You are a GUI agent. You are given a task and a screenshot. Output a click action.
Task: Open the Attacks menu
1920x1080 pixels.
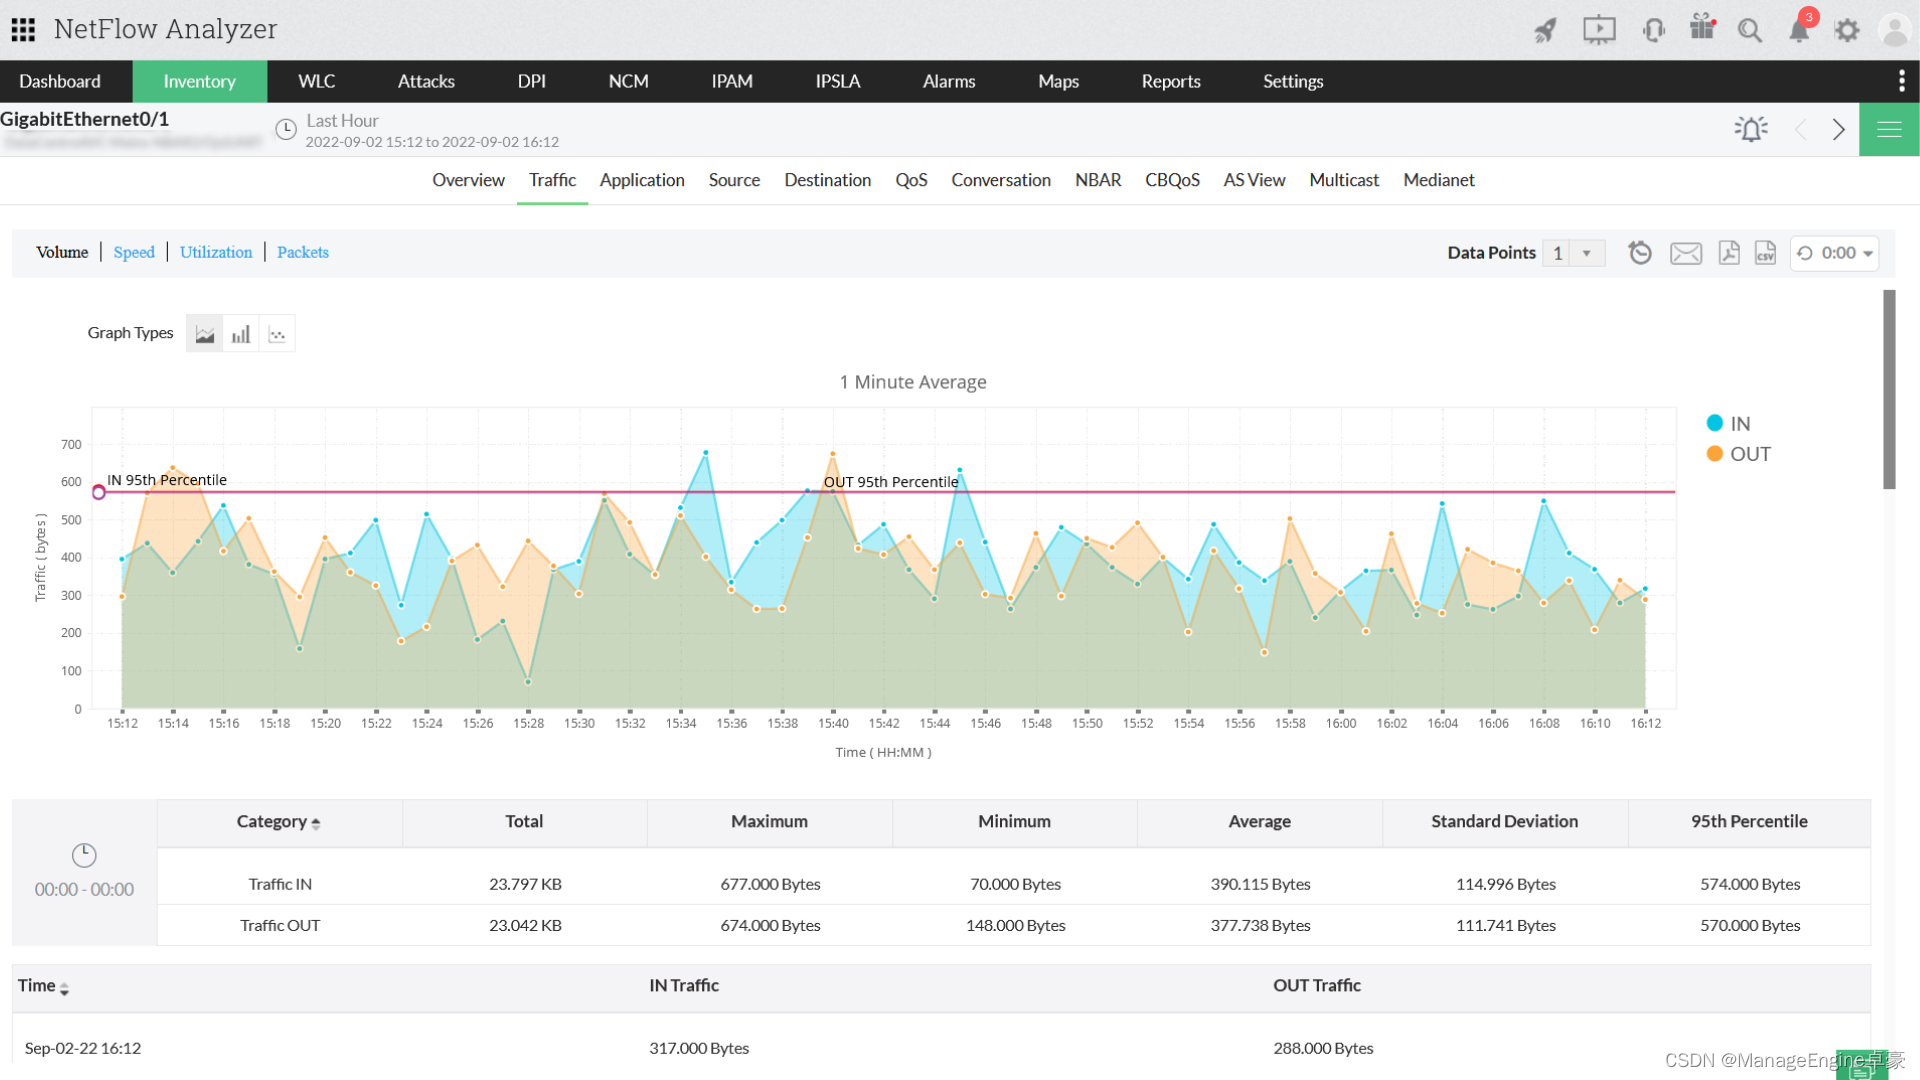coord(426,81)
